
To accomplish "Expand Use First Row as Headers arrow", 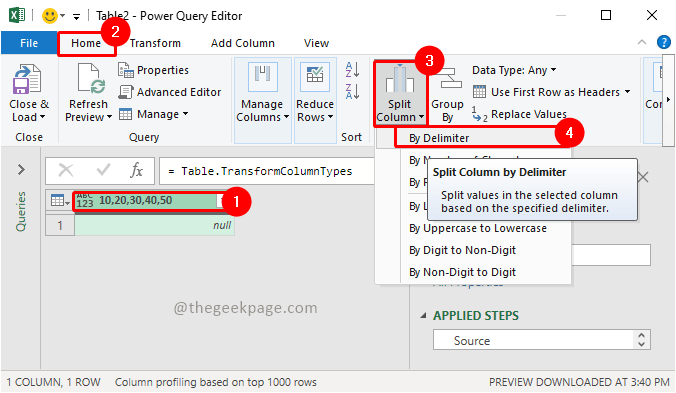I will [627, 92].
